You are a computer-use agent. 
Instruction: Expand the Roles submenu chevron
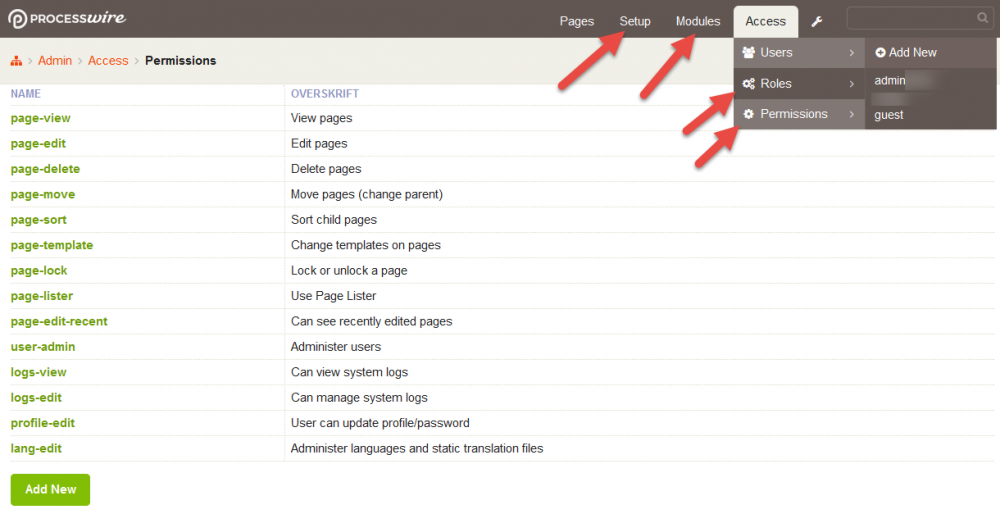[852, 84]
